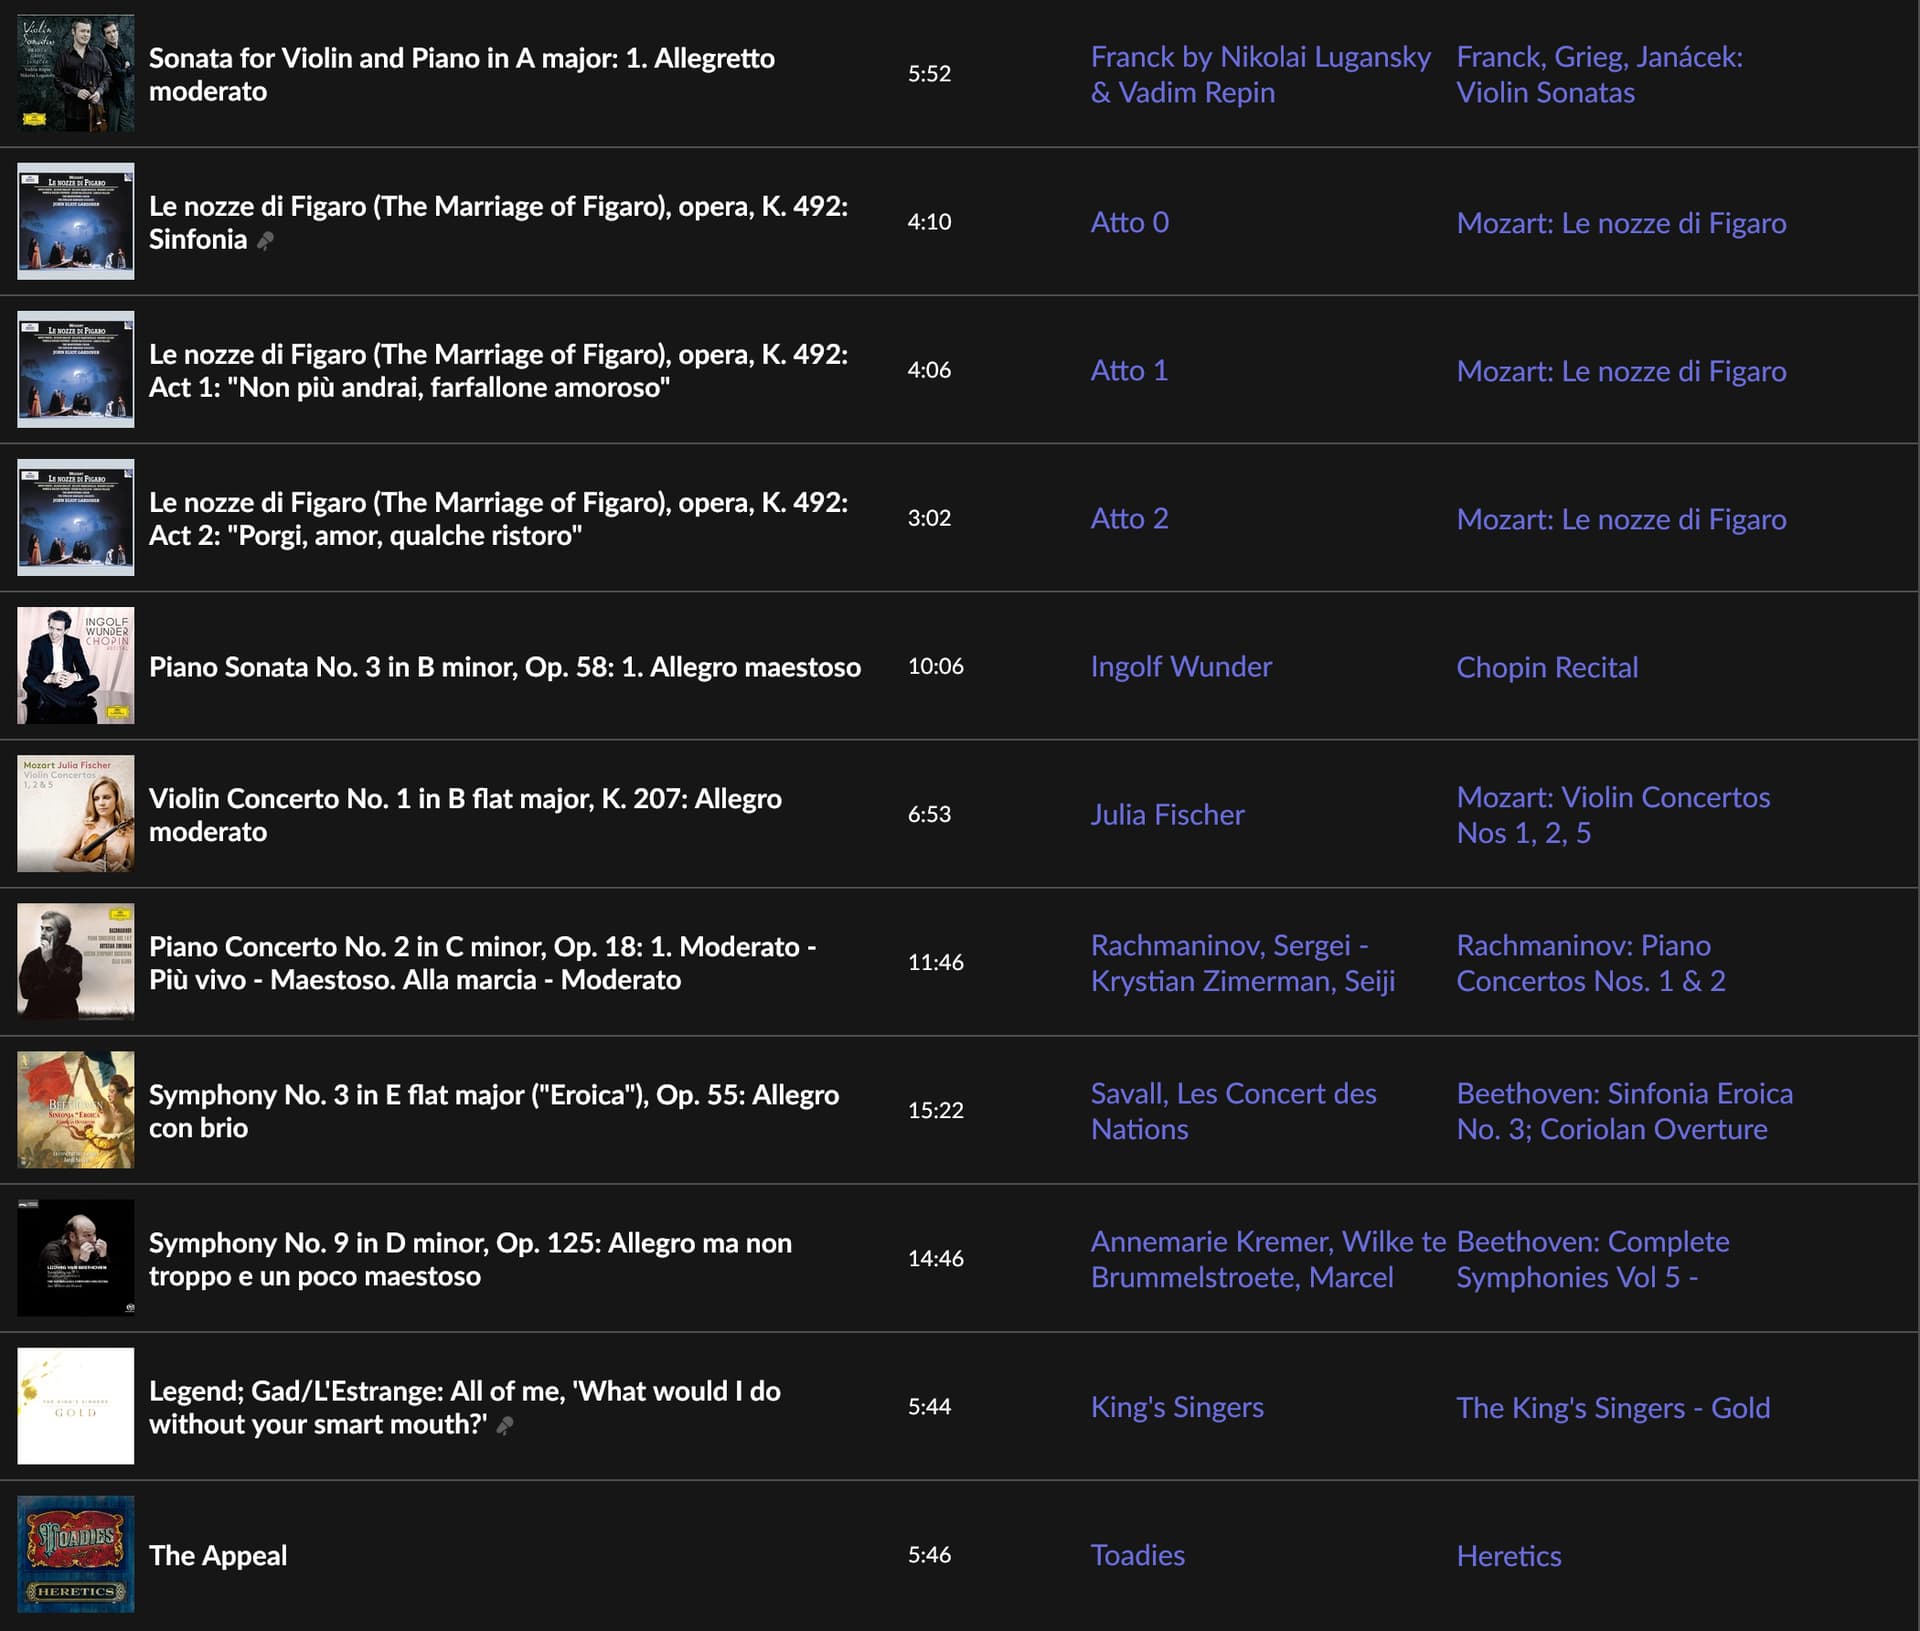Open album Heretics

pyautogui.click(x=1508, y=1554)
